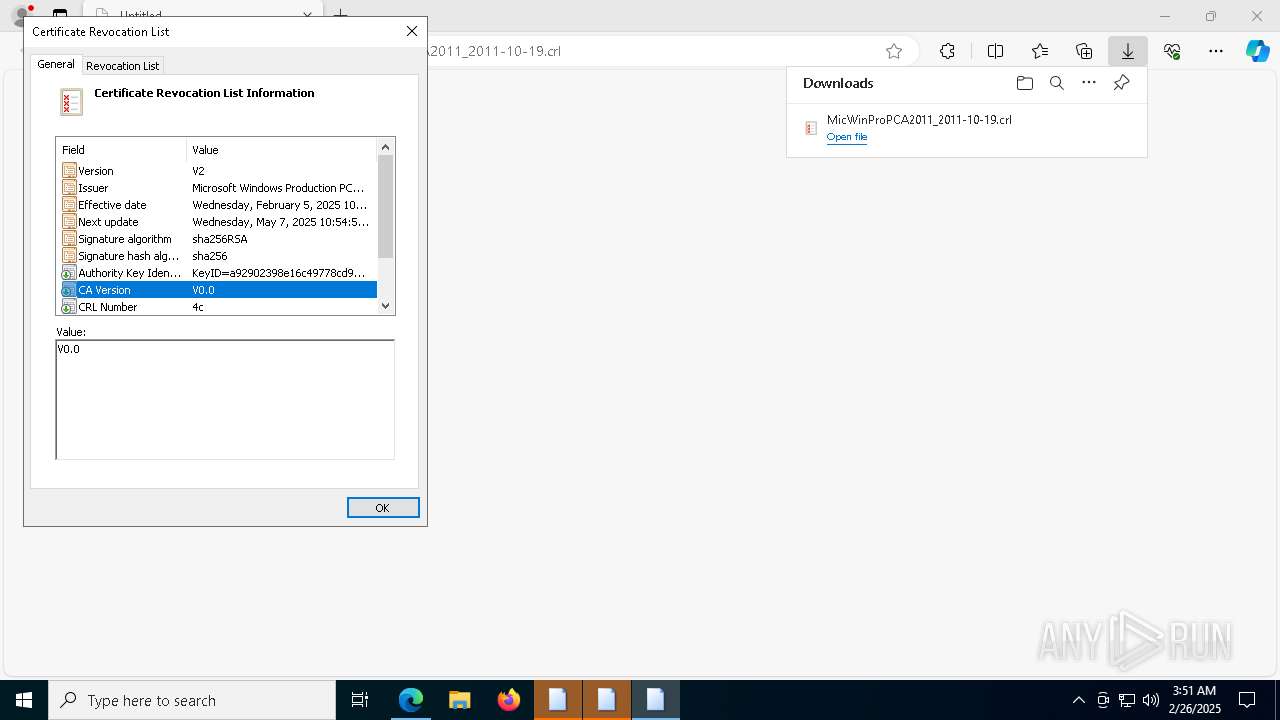Select the Authority Key Identifier row
The width and height of the screenshot is (1280, 720).
217,273
